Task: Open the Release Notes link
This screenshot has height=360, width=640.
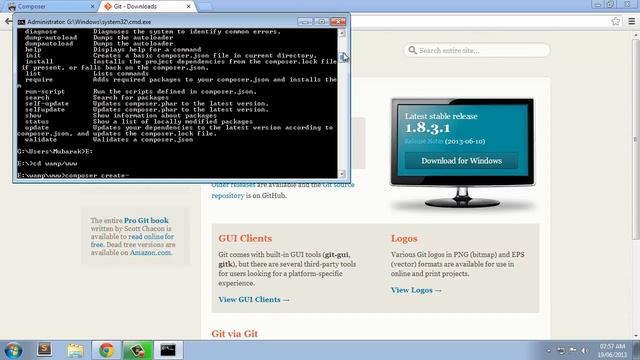Action: [x=424, y=141]
